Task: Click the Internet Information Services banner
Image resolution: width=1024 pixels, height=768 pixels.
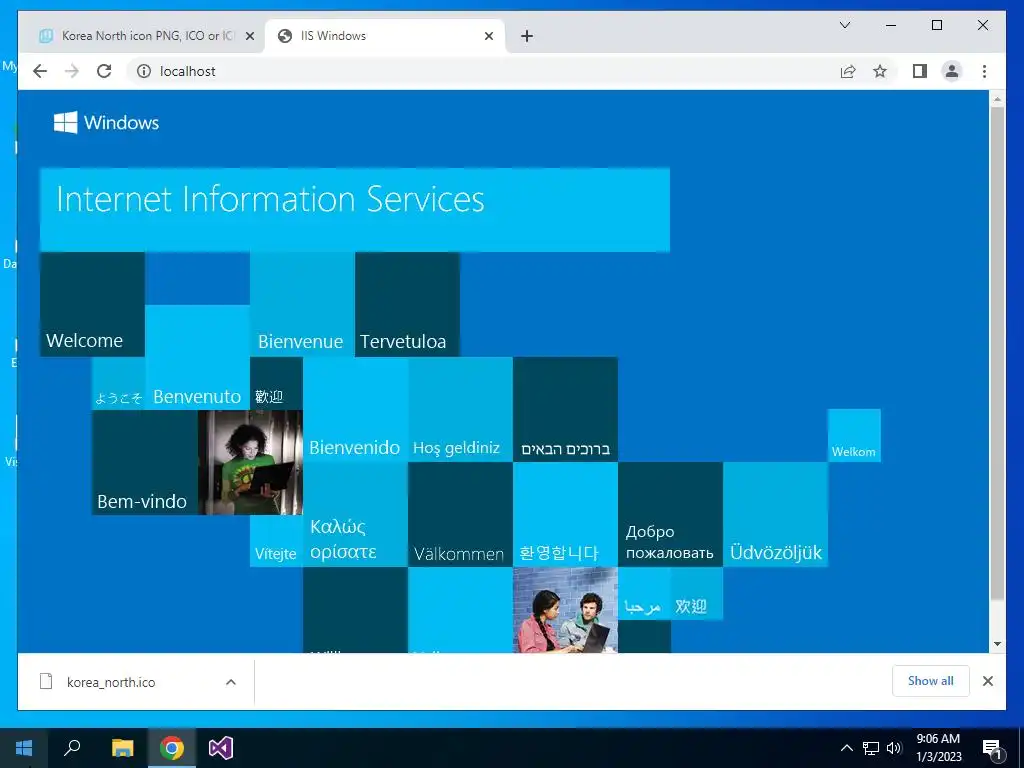Action: (x=355, y=210)
